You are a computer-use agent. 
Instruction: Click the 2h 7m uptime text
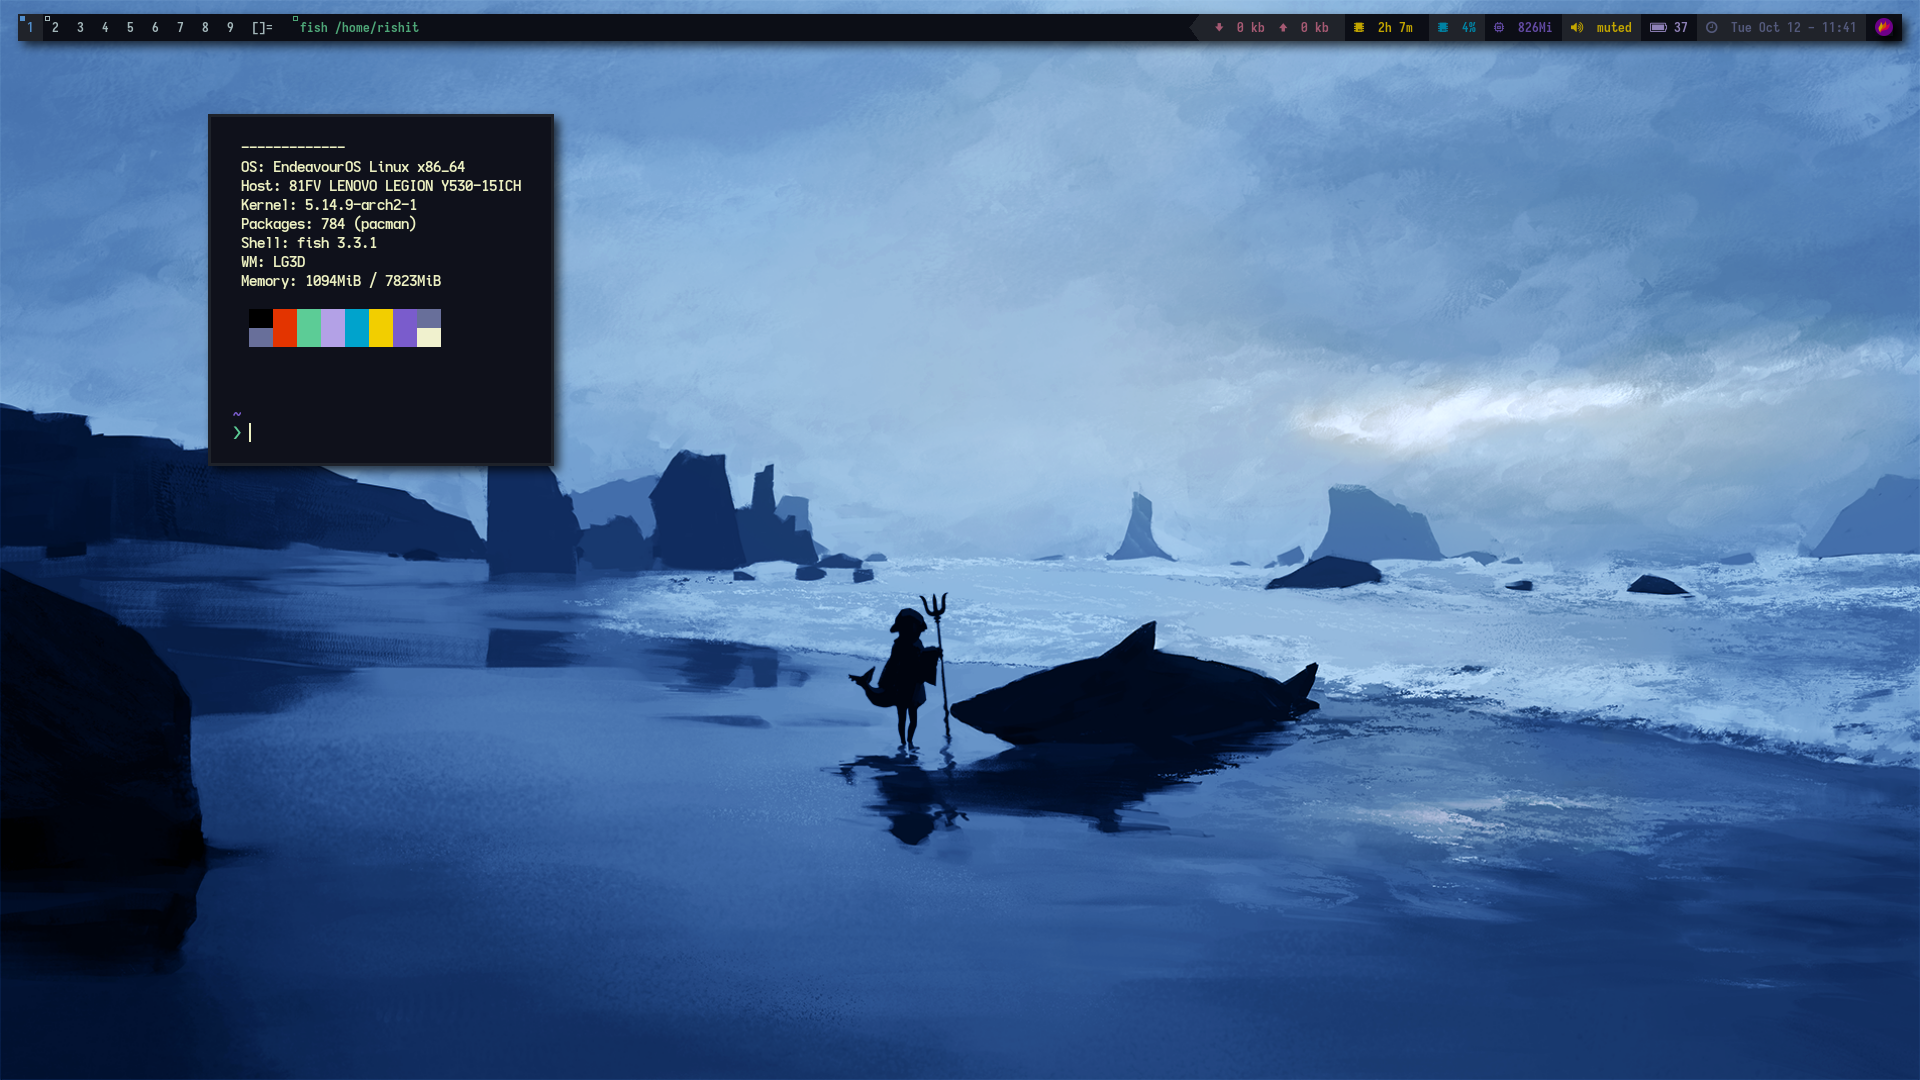click(1395, 28)
